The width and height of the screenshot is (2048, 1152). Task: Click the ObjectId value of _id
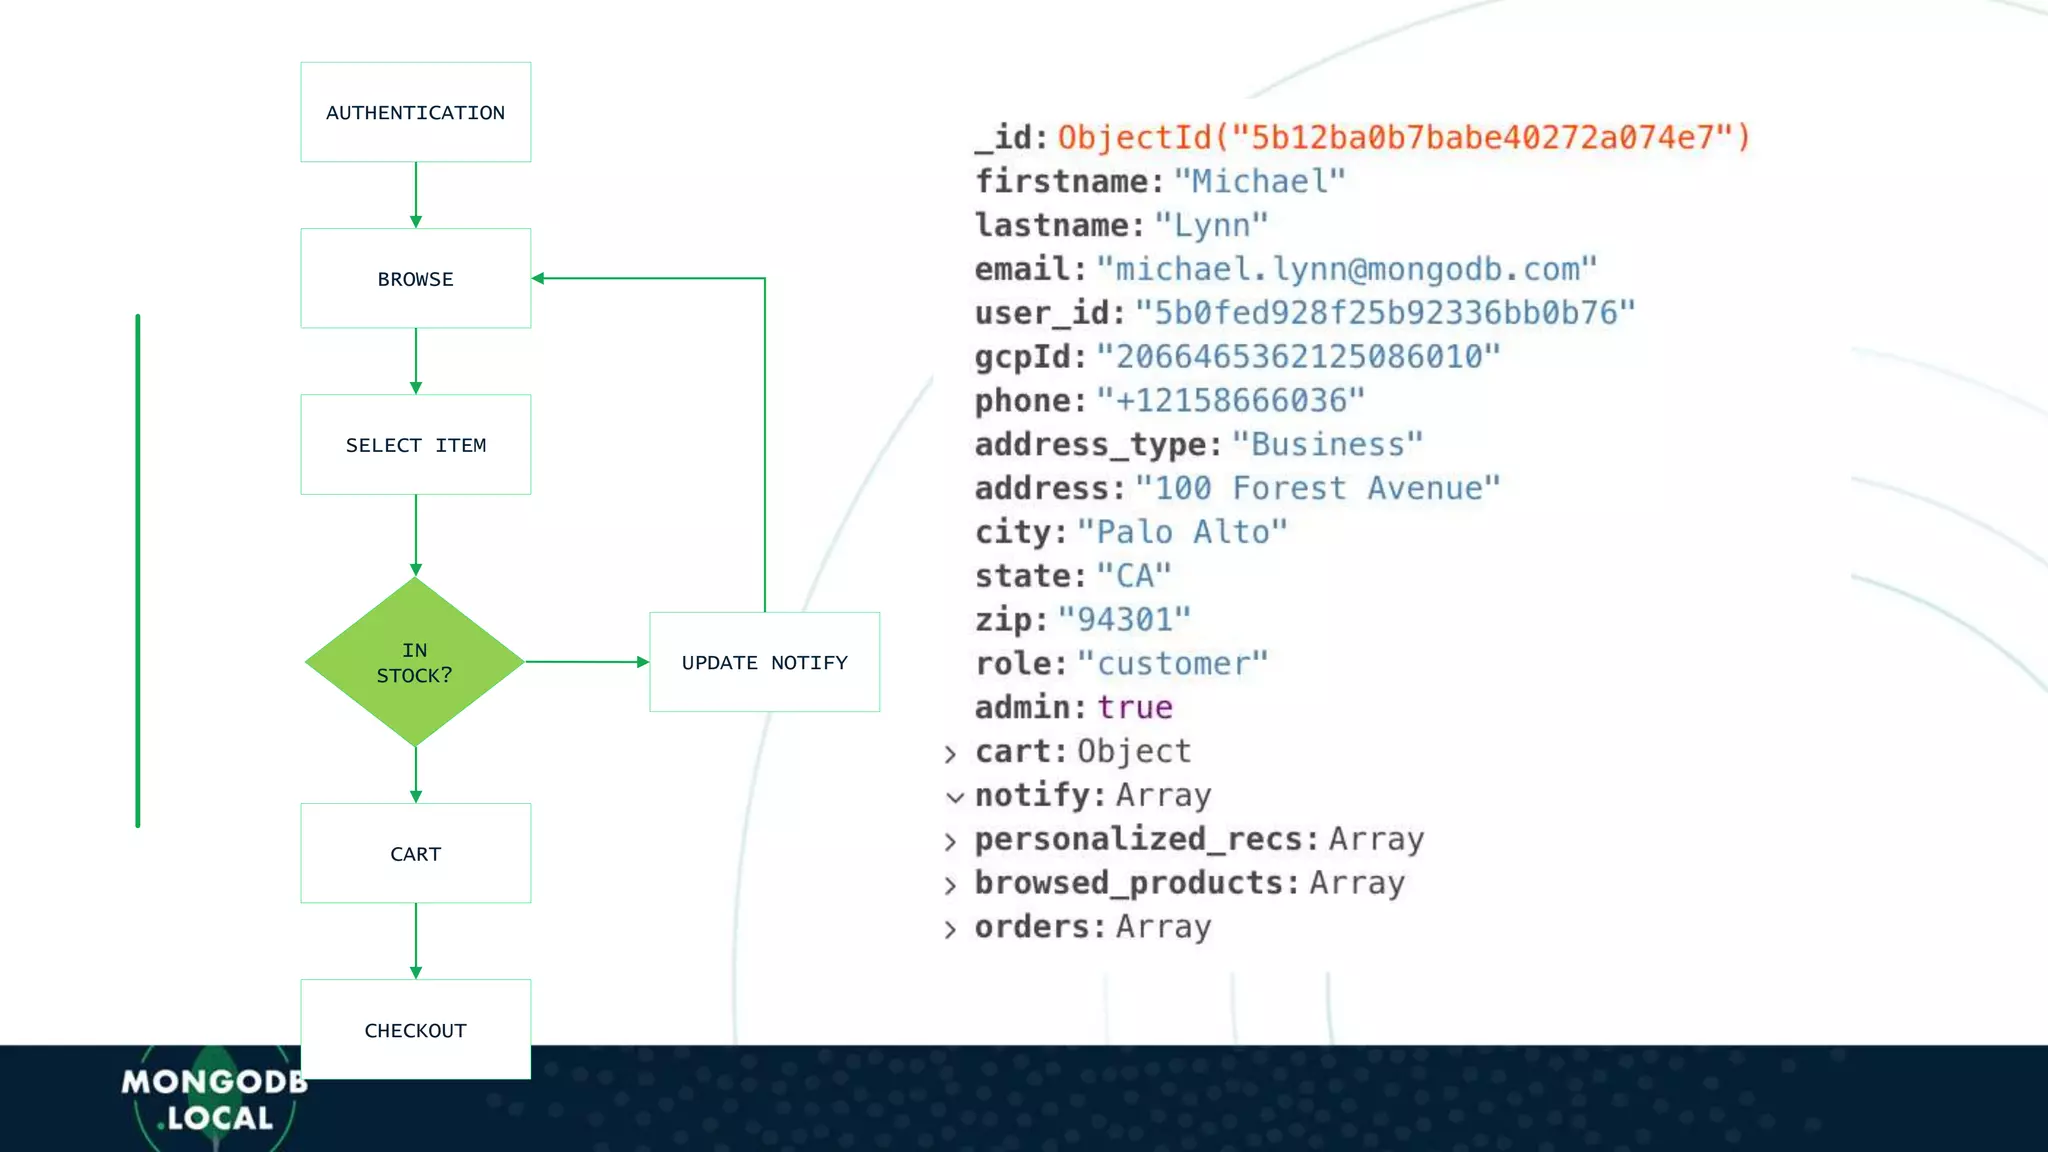click(x=1403, y=137)
